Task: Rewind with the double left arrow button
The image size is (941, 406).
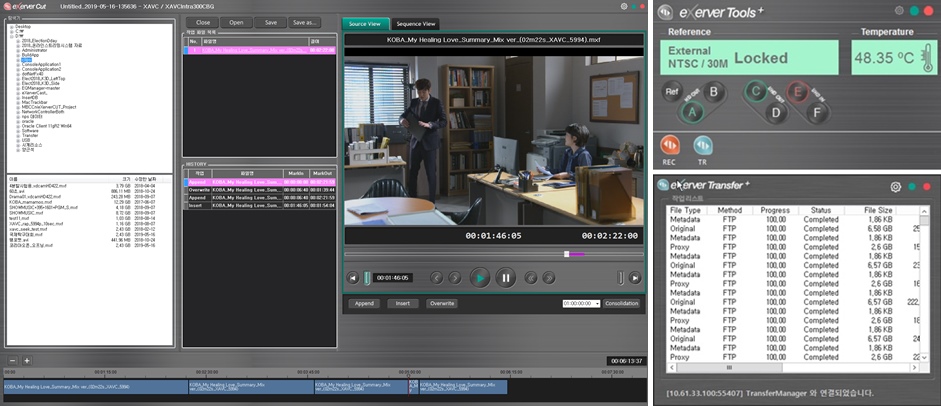Action: (531, 278)
